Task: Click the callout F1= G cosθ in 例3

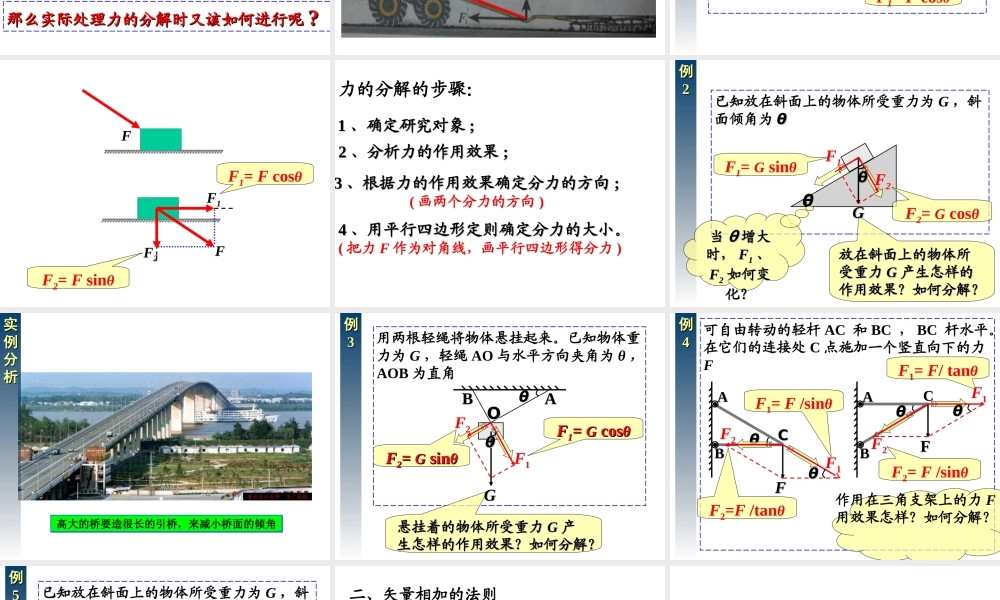Action: (594, 431)
